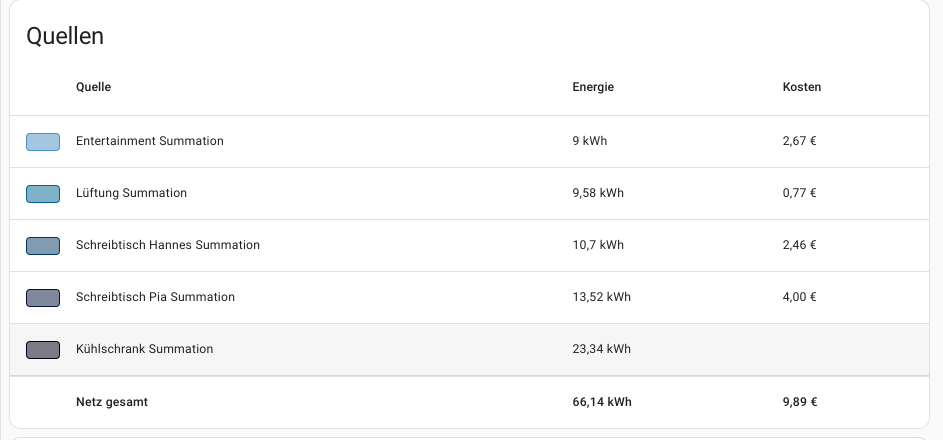Click the Lüftung Summation color swatch
This screenshot has width=943, height=440.
click(43, 194)
